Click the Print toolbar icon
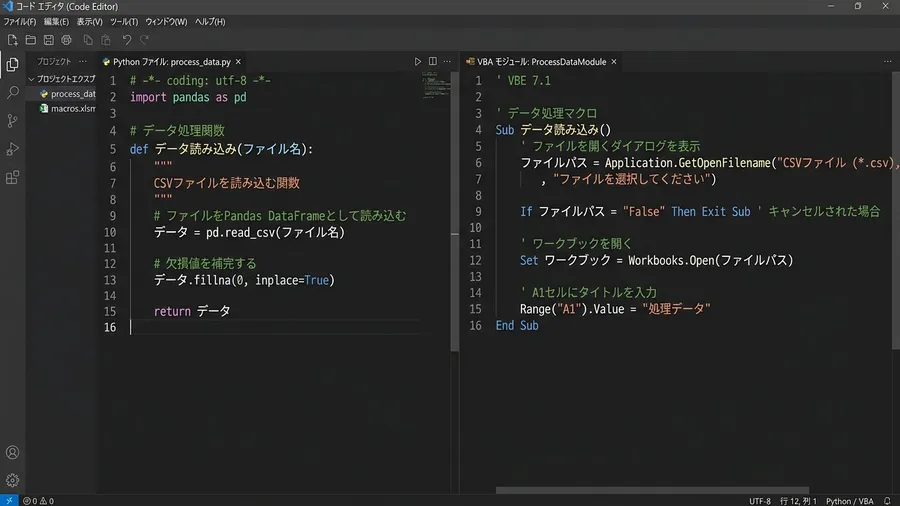 pos(67,40)
